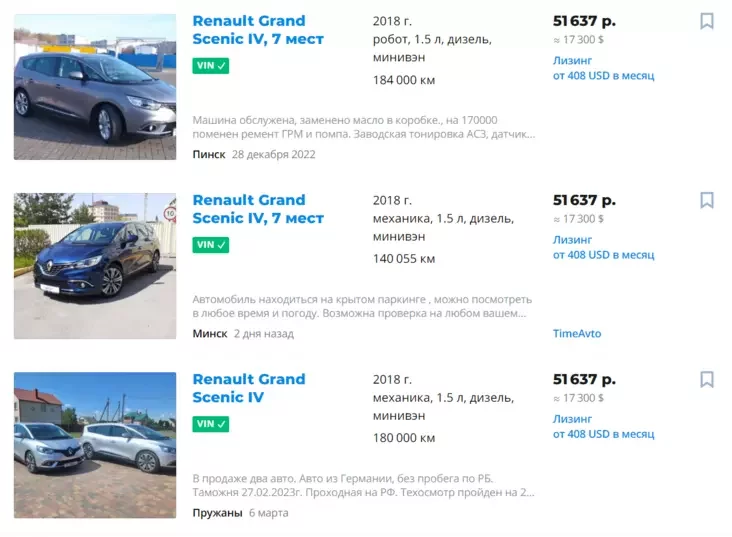Image resolution: width=732 pixels, height=537 pixels.
Task: Click the description starting with "В продаже два авто"
Action: [x=363, y=485]
